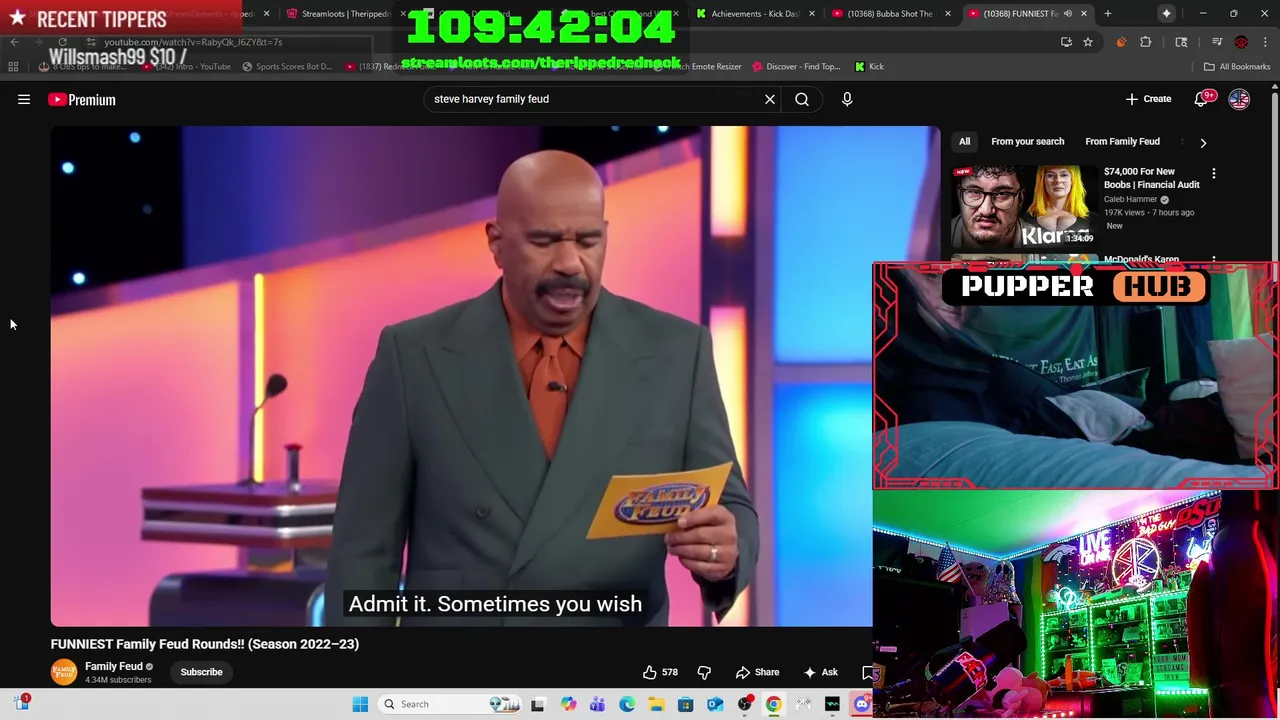Launch Copilot from the taskbar
The image size is (1280, 720).
(568, 704)
